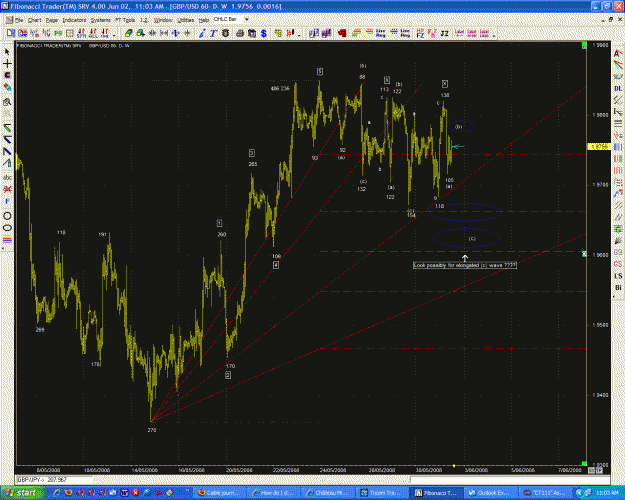
Task: Select the blue T text tool
Action: tap(213, 33)
